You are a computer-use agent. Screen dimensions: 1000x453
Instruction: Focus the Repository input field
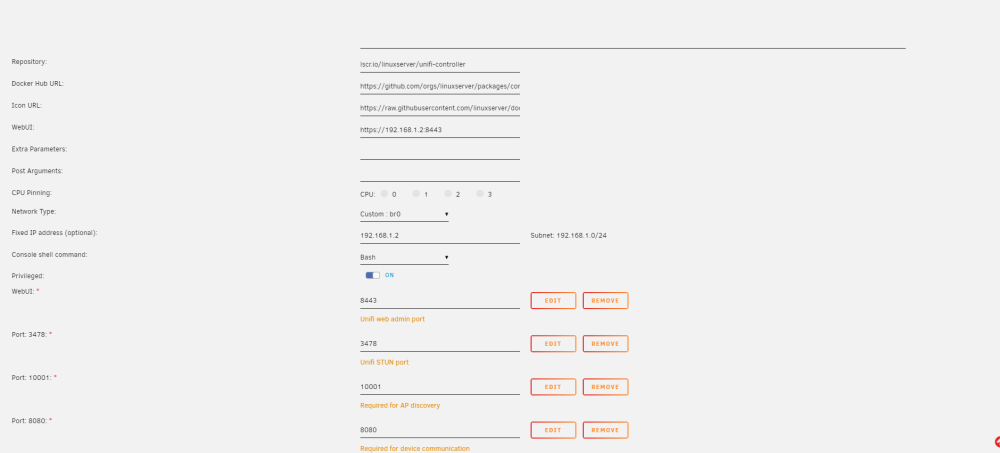(x=440, y=64)
